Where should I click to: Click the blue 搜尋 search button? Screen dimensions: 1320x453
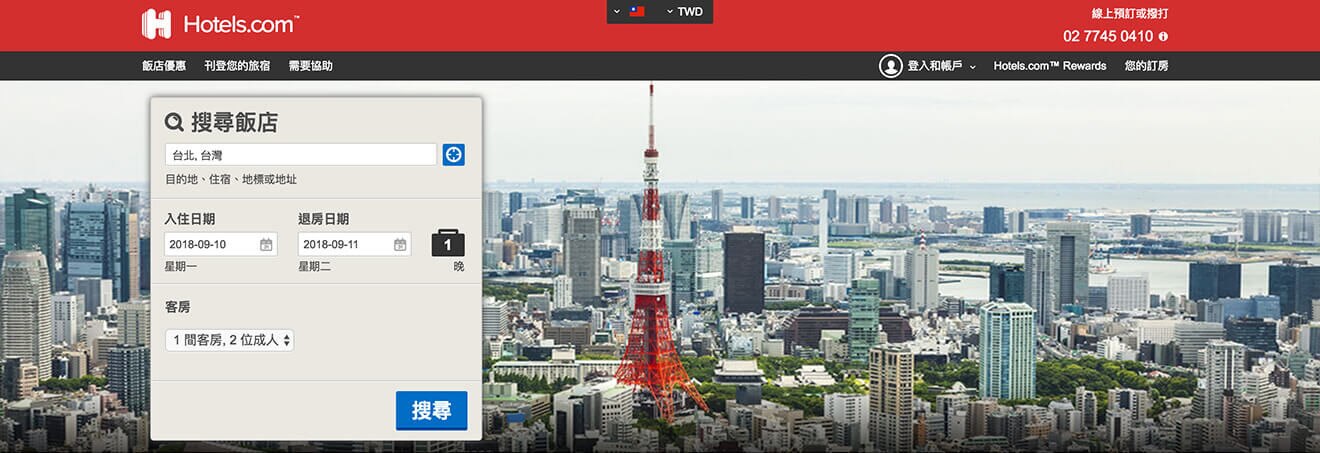point(431,410)
